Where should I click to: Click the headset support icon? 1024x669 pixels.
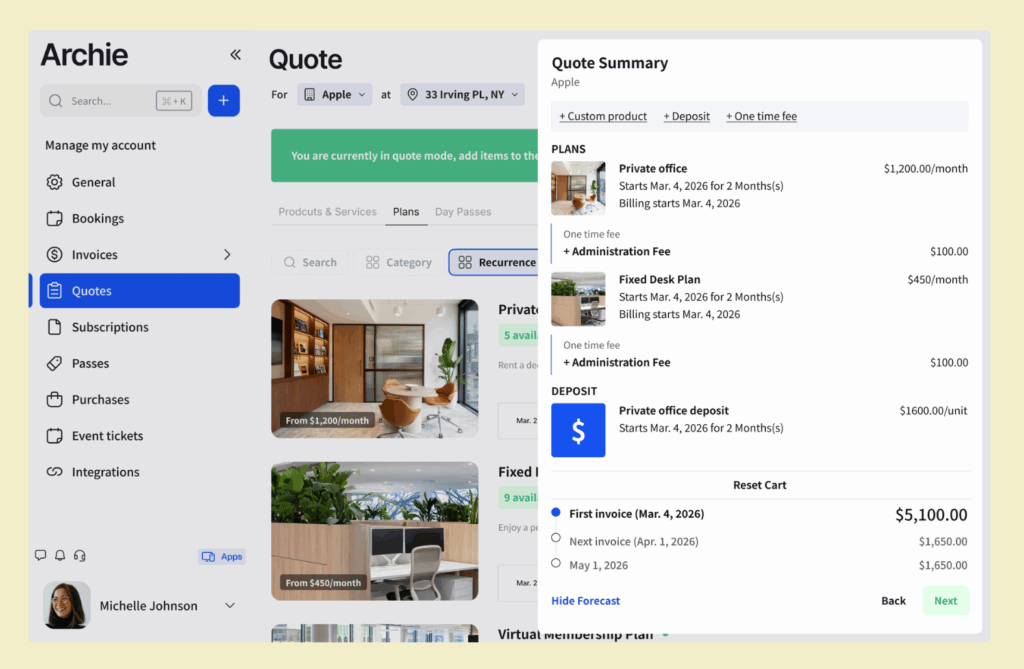point(80,555)
